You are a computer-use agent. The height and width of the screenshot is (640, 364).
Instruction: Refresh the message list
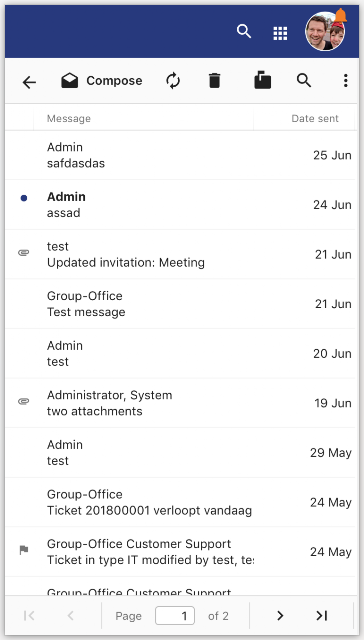pyautogui.click(x=173, y=81)
